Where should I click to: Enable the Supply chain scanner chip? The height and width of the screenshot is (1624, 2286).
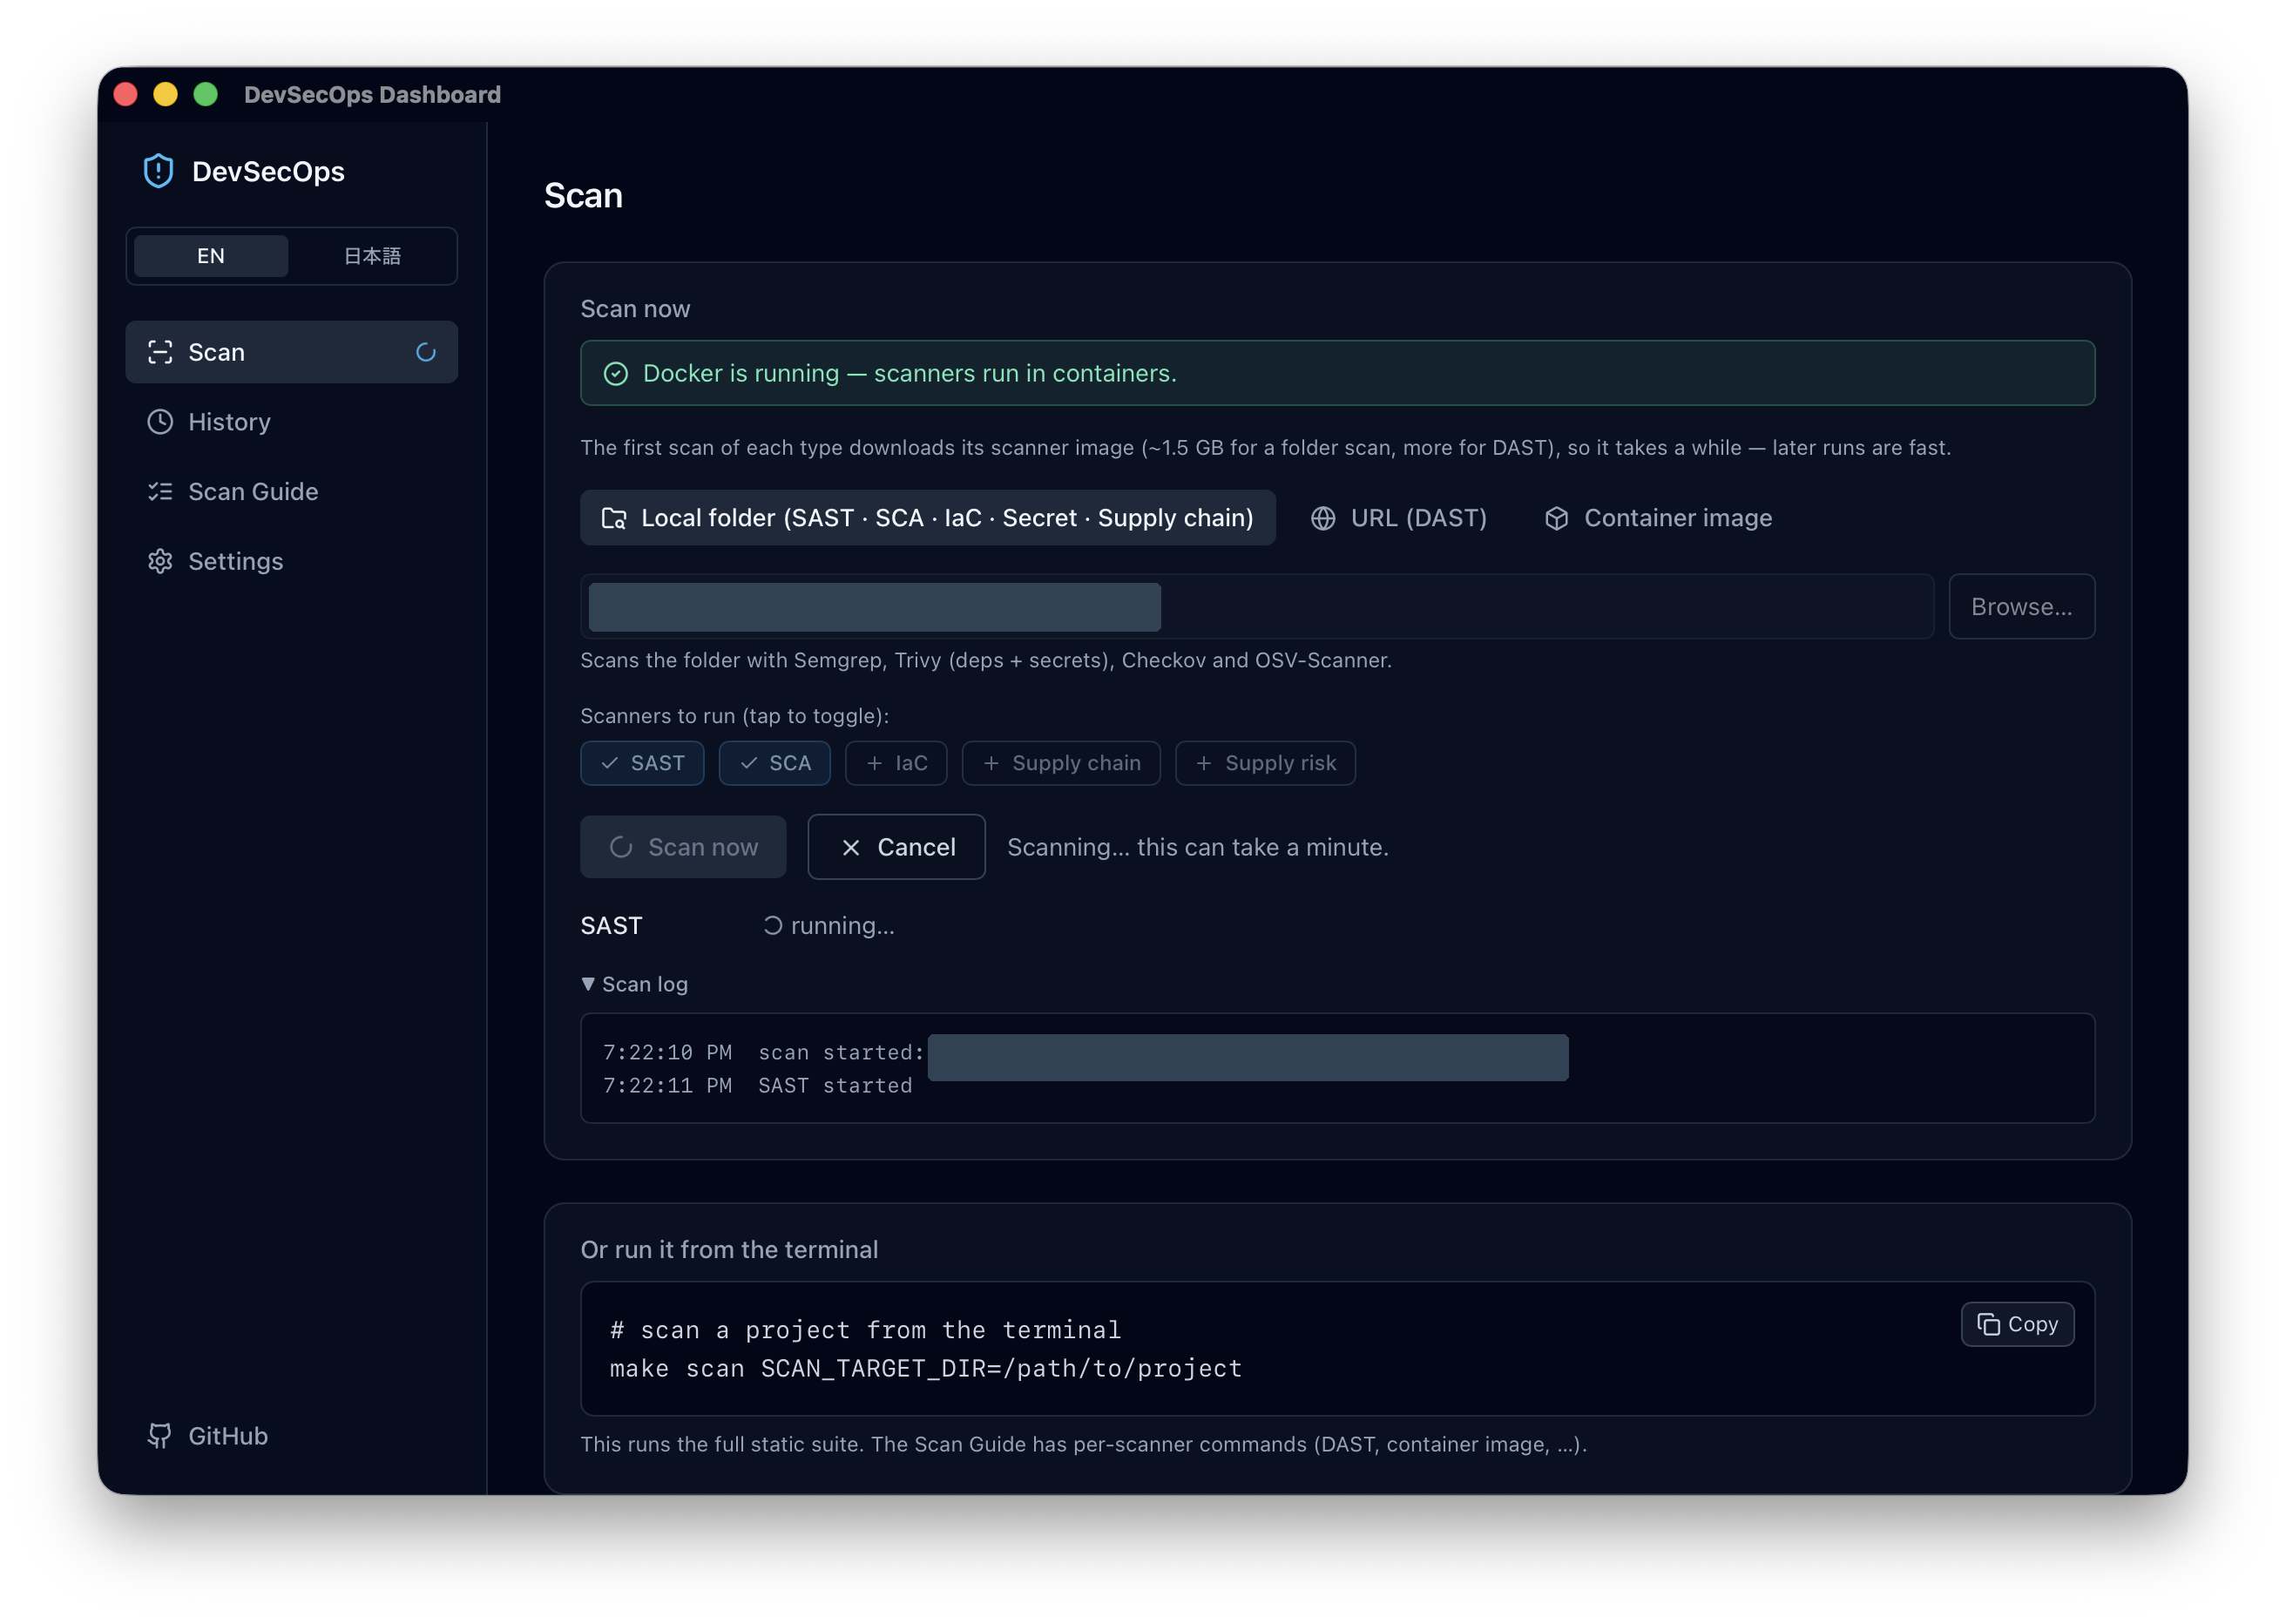pyautogui.click(x=1061, y=763)
